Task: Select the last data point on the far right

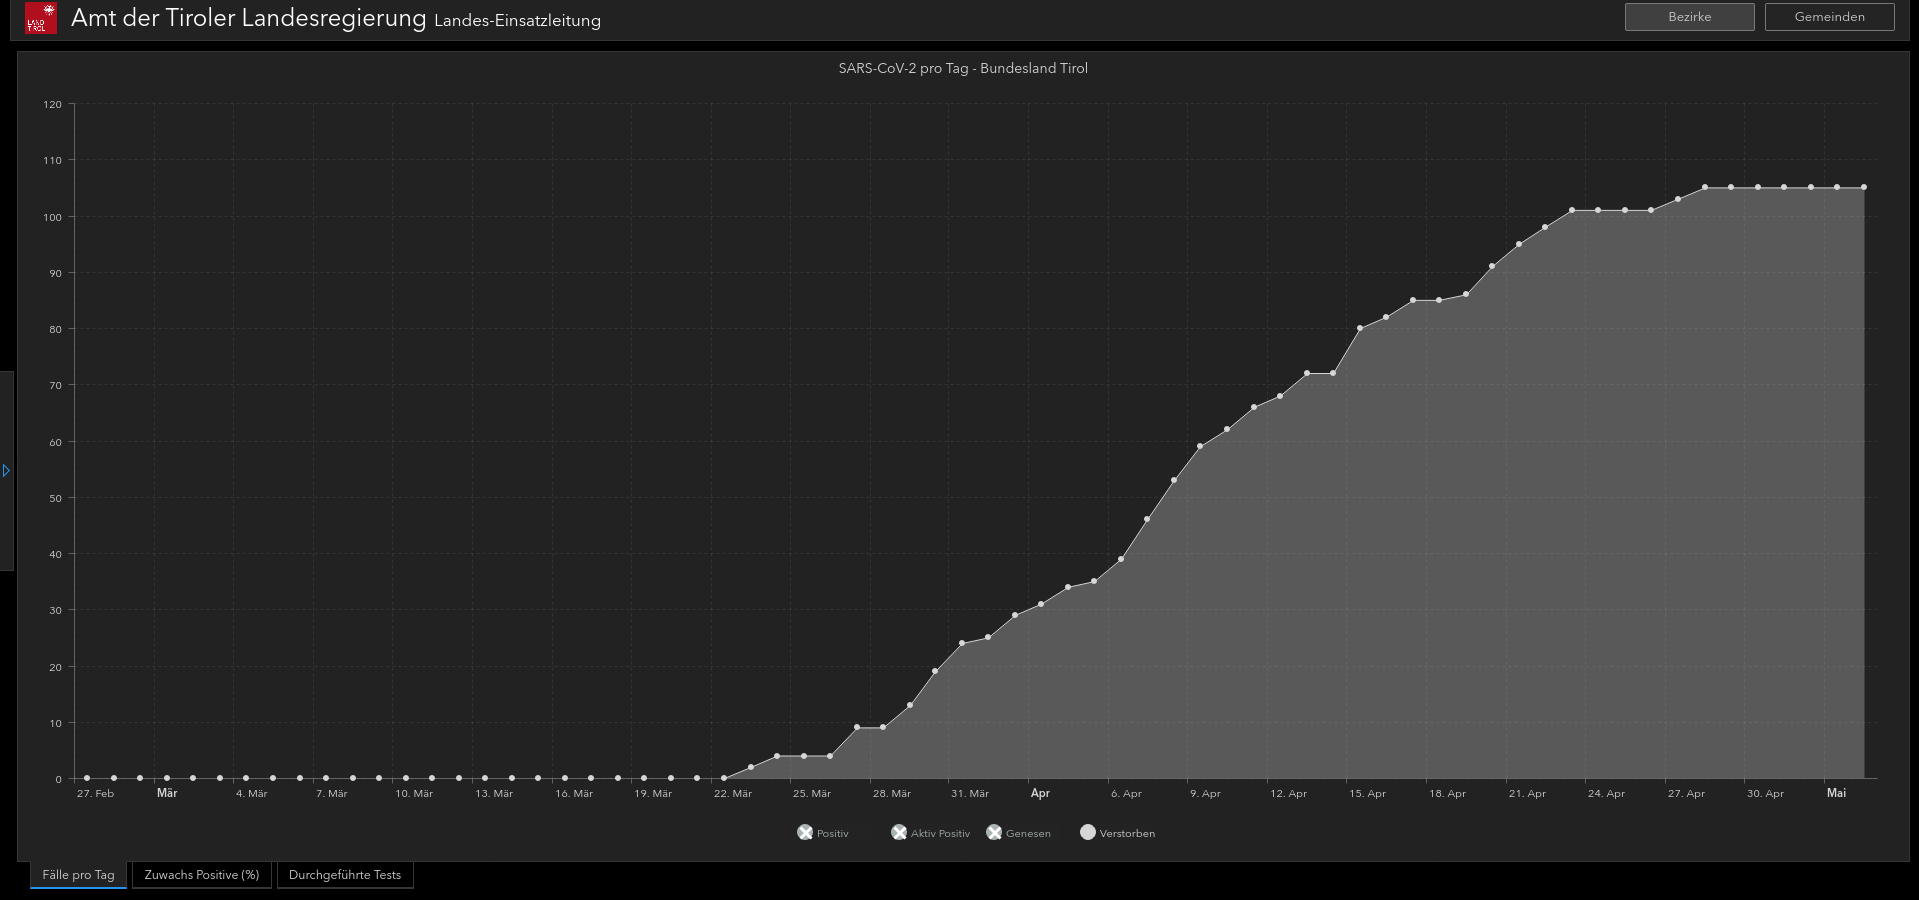Action: pos(1863,187)
